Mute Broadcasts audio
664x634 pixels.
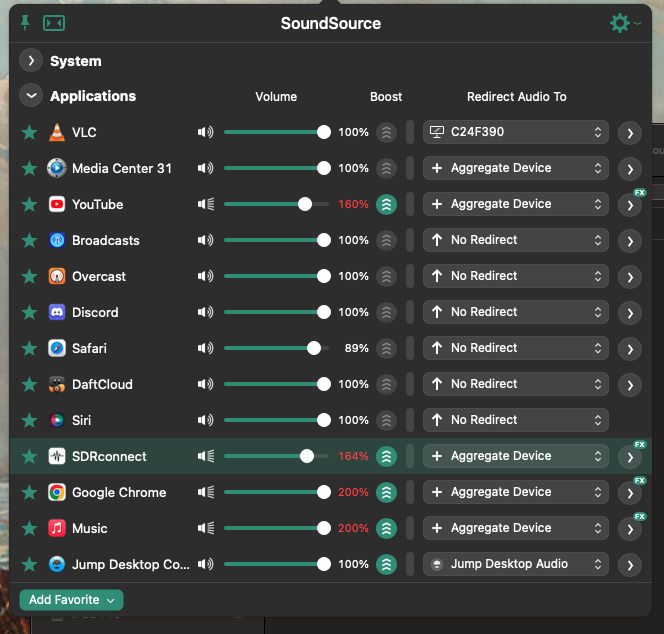point(205,240)
